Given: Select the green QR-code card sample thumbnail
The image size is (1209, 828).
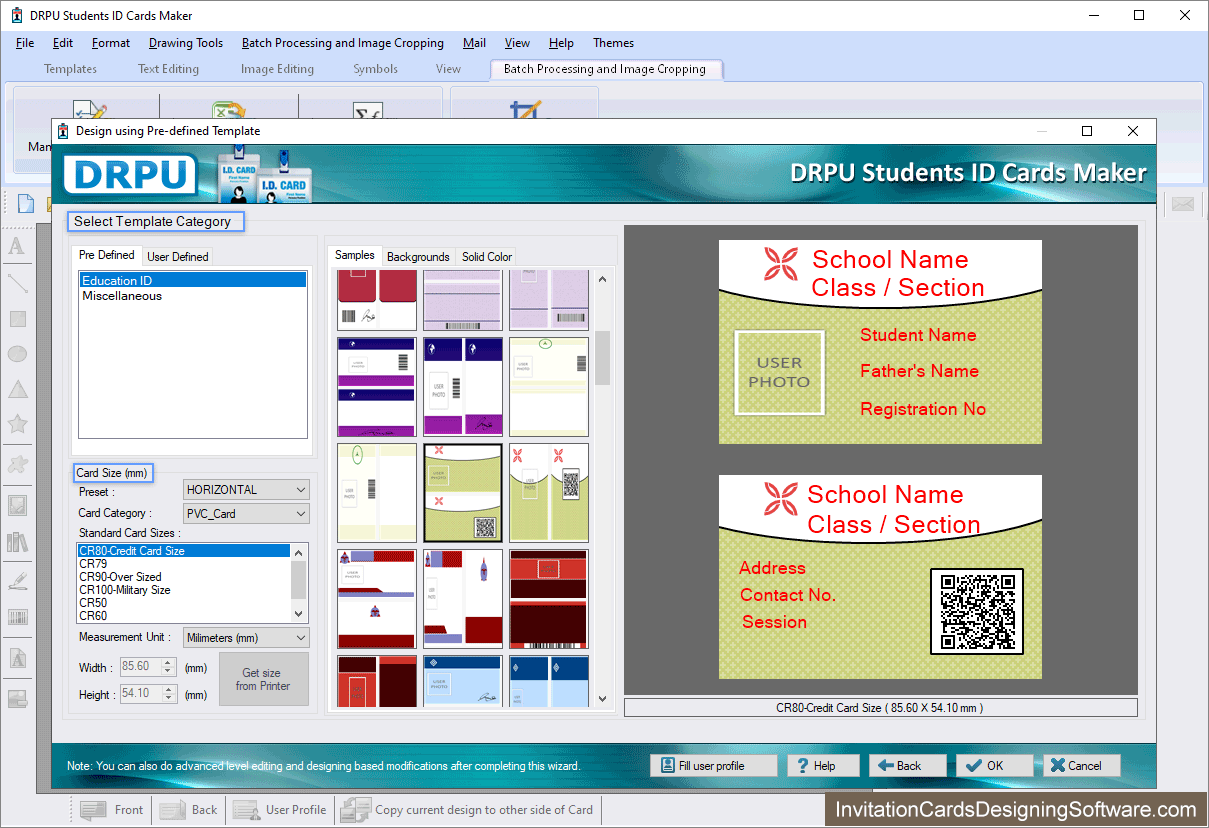Looking at the screenshot, I should tap(462, 493).
